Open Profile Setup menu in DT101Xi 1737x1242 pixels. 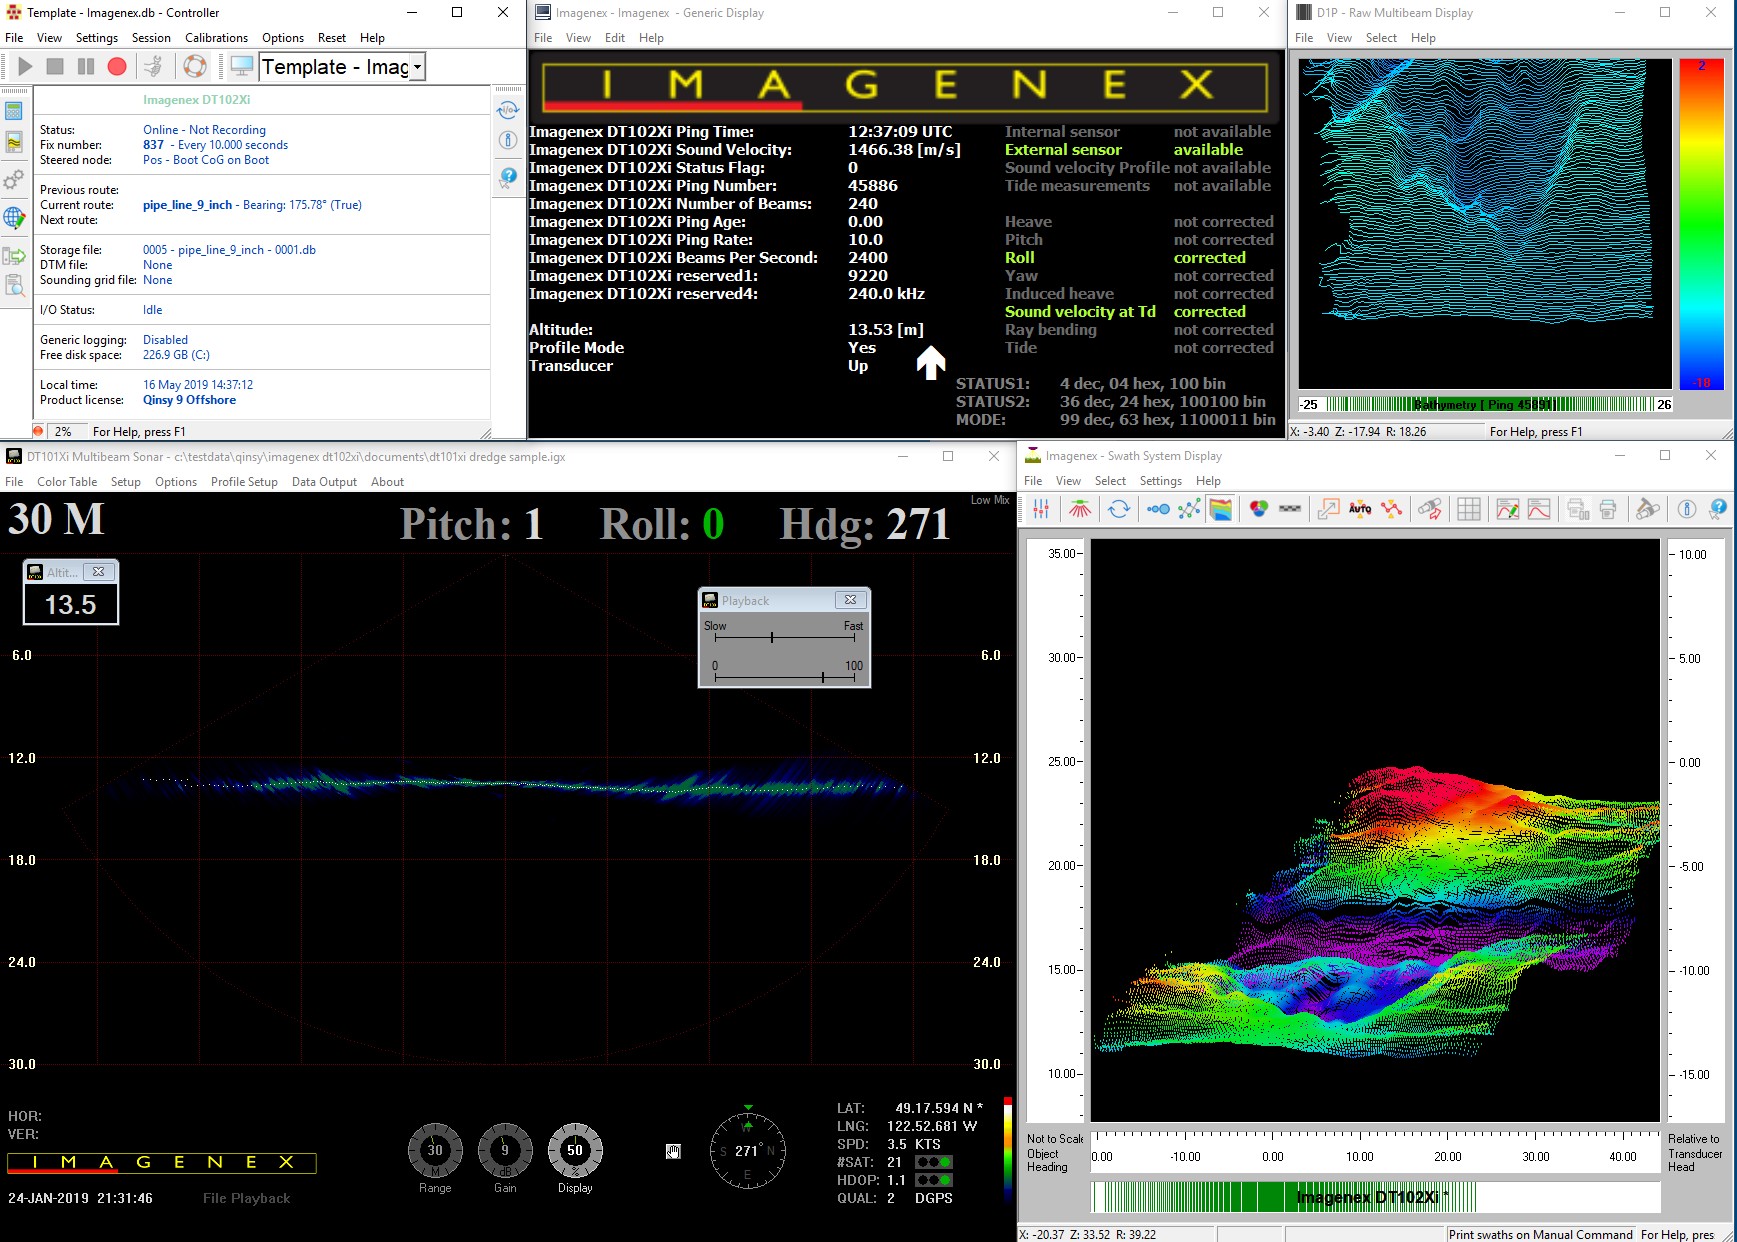(x=244, y=482)
